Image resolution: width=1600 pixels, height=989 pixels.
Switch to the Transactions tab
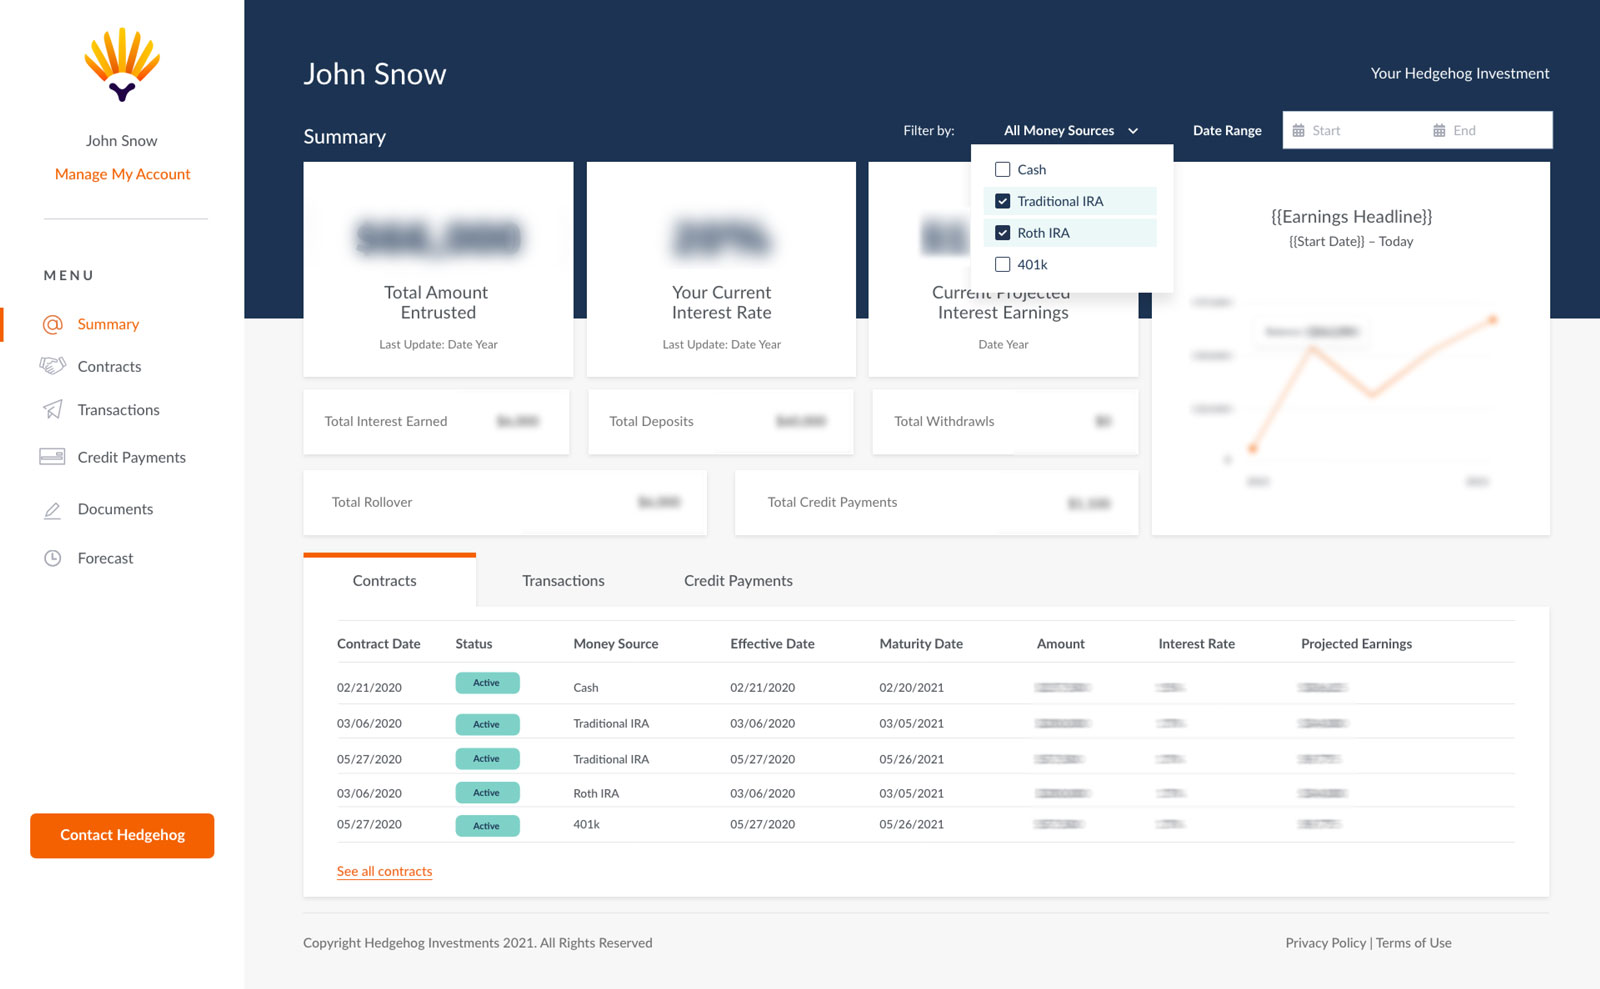pyautogui.click(x=563, y=581)
